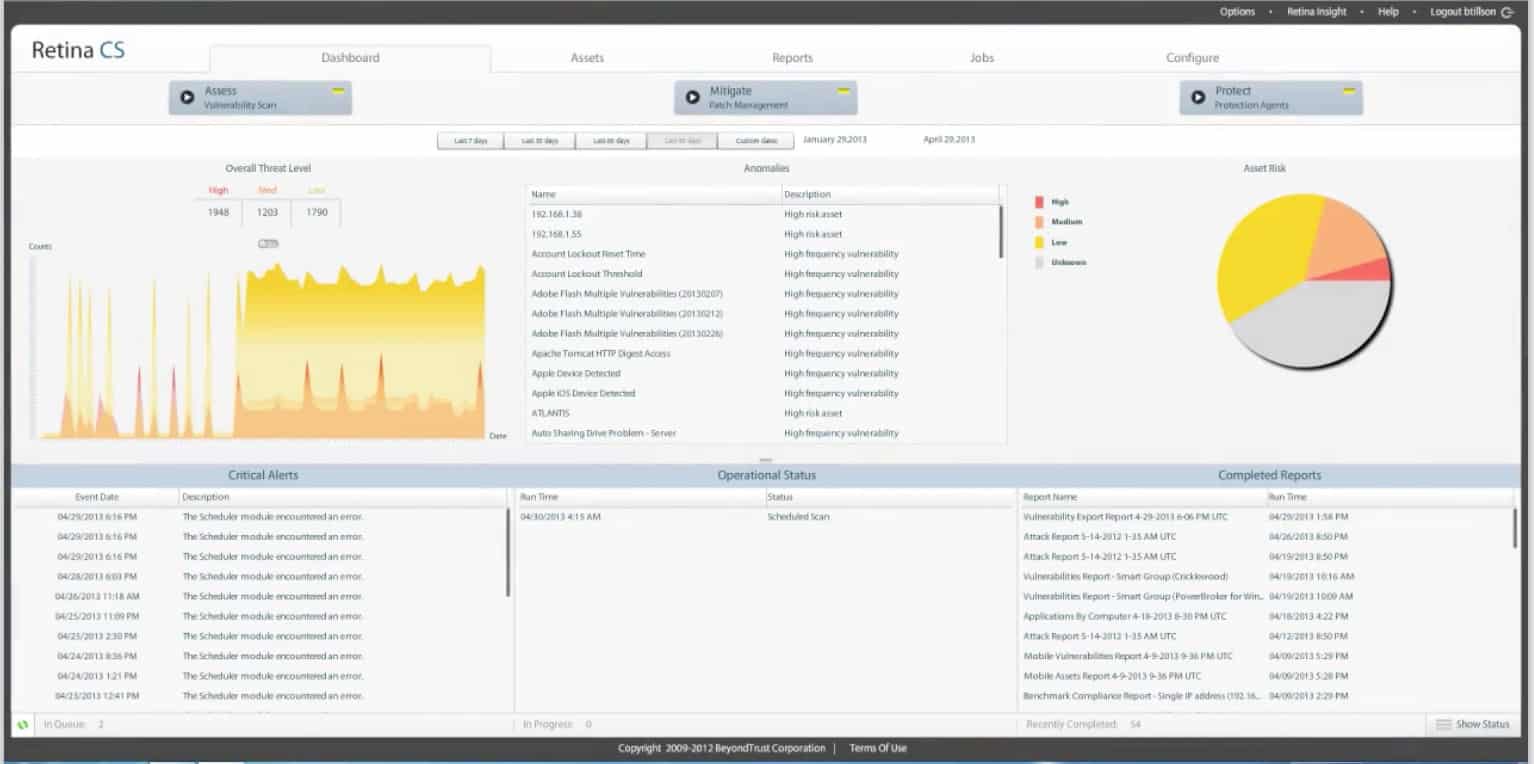
Task: Open the Help link in the top bar
Action: [x=1388, y=12]
